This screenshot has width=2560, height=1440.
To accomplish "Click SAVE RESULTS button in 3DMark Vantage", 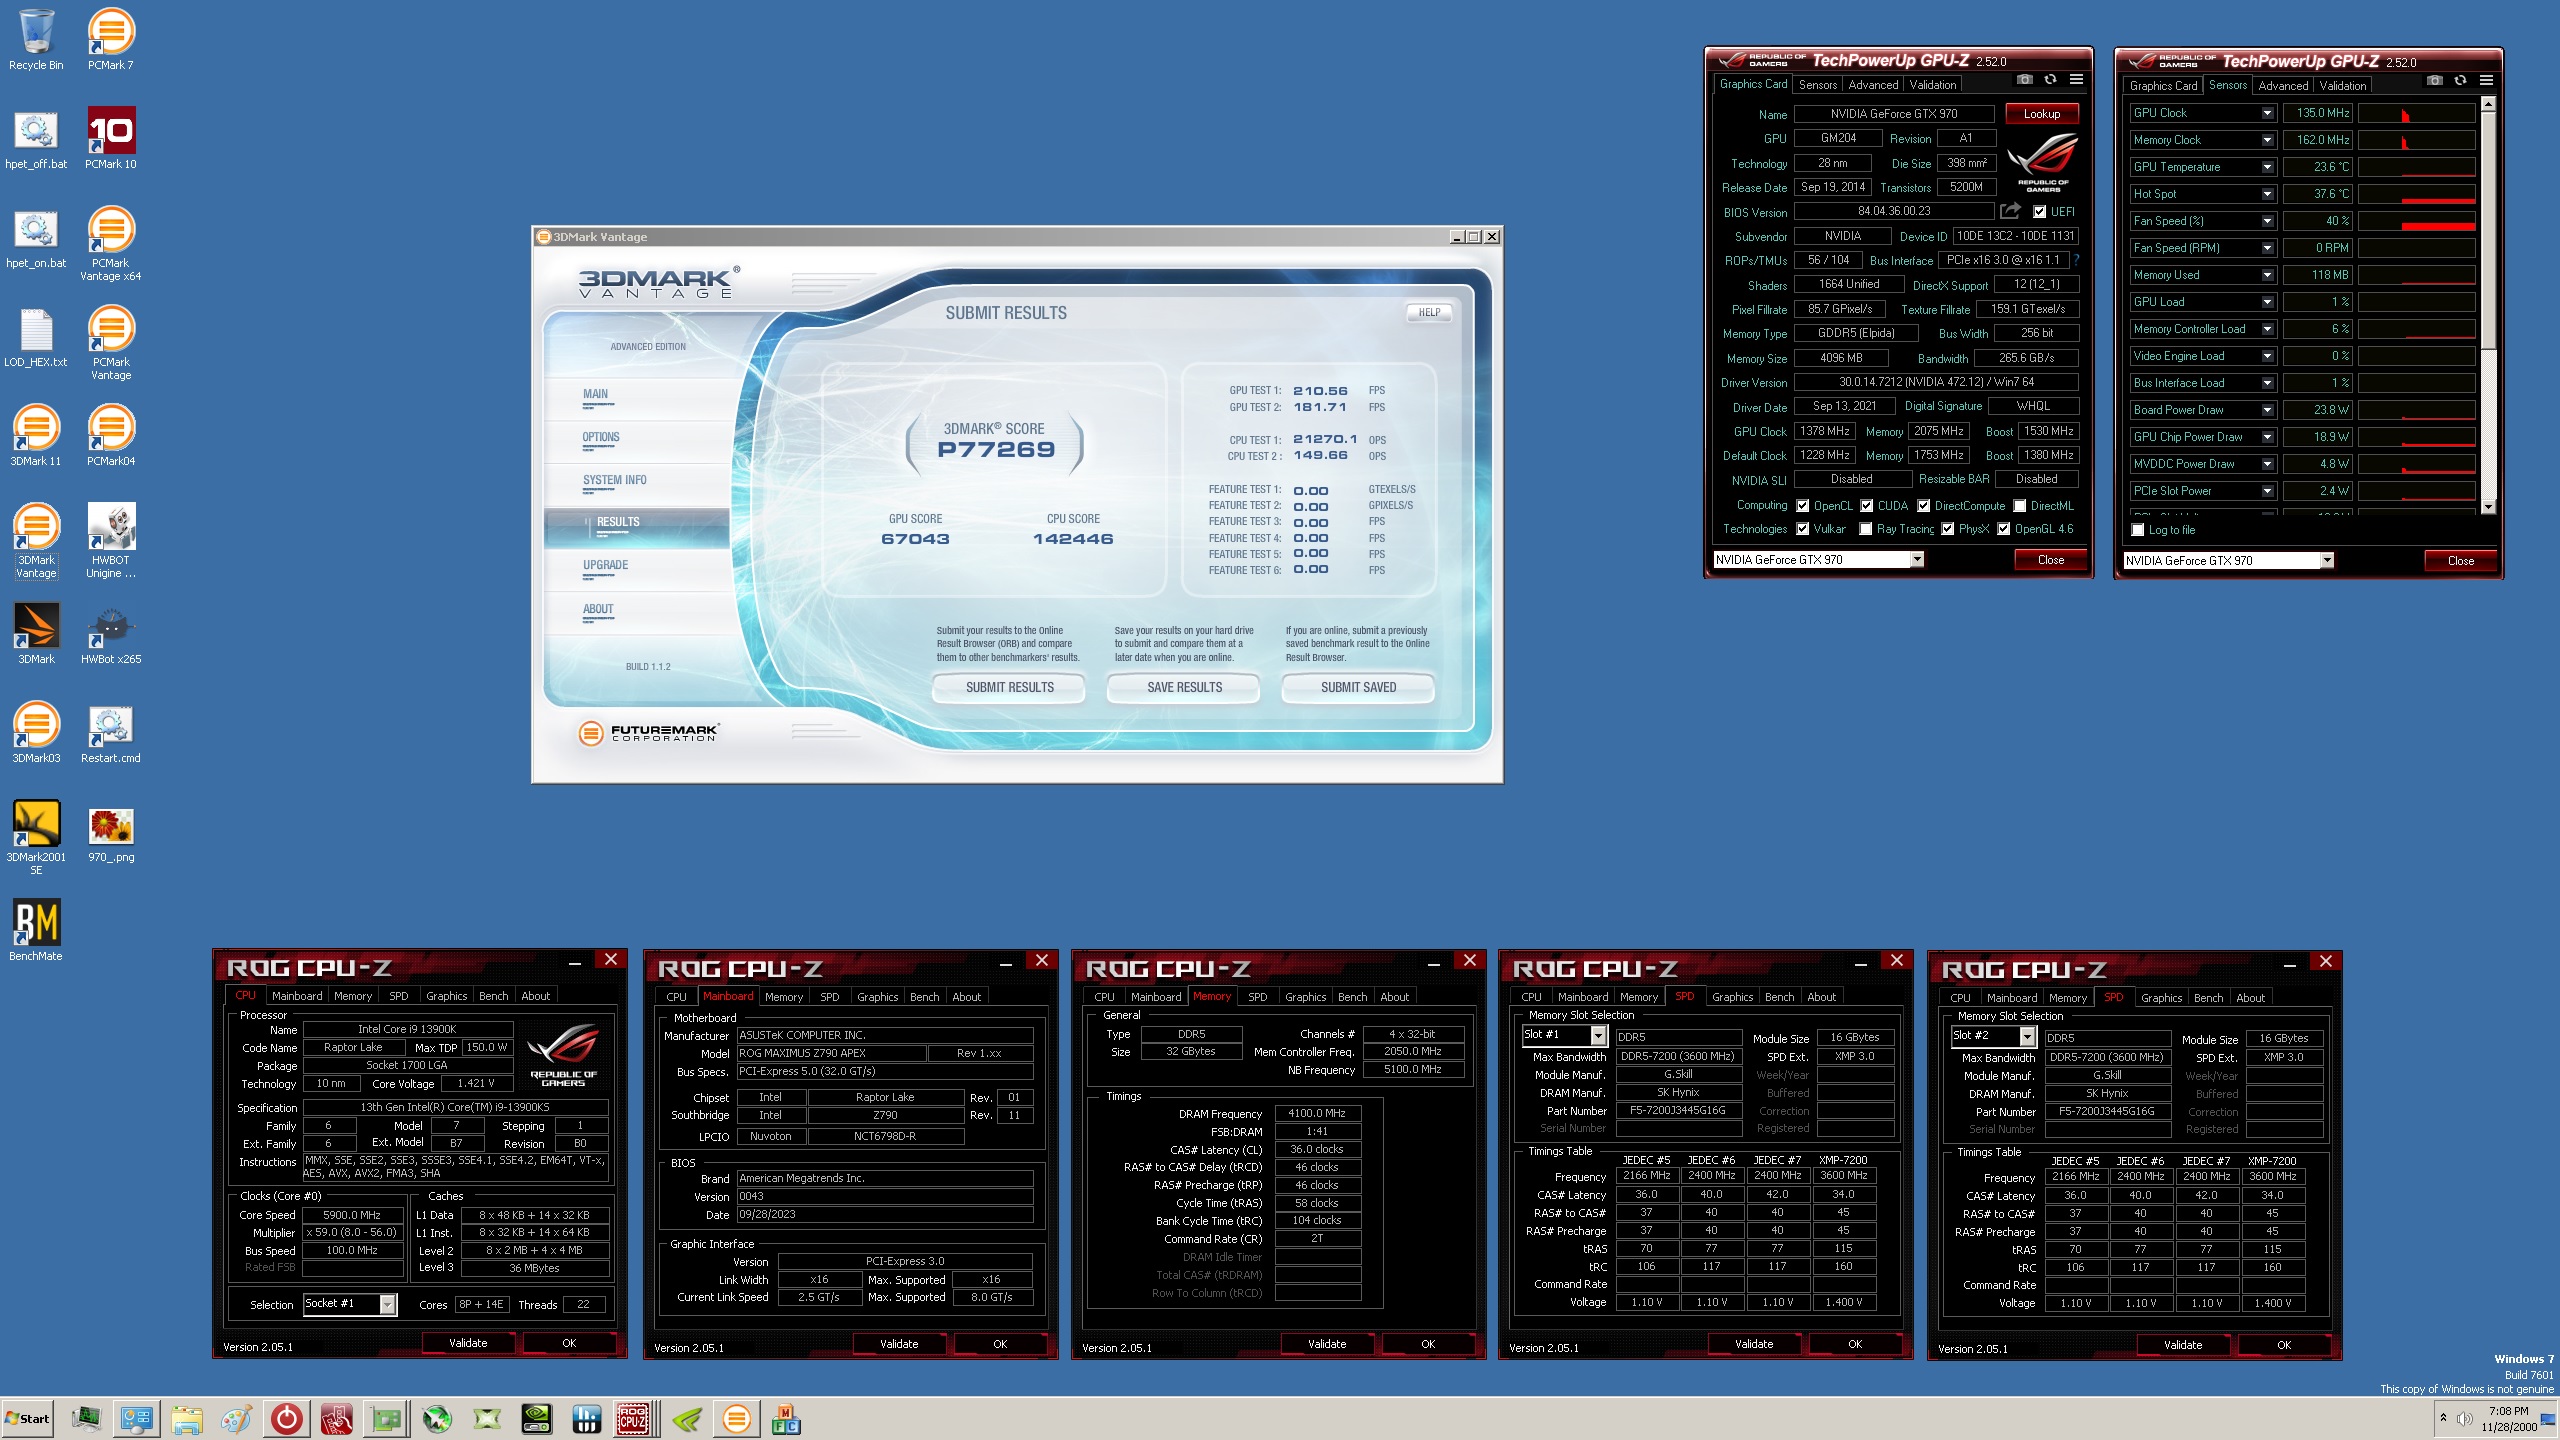I will point(1184,687).
